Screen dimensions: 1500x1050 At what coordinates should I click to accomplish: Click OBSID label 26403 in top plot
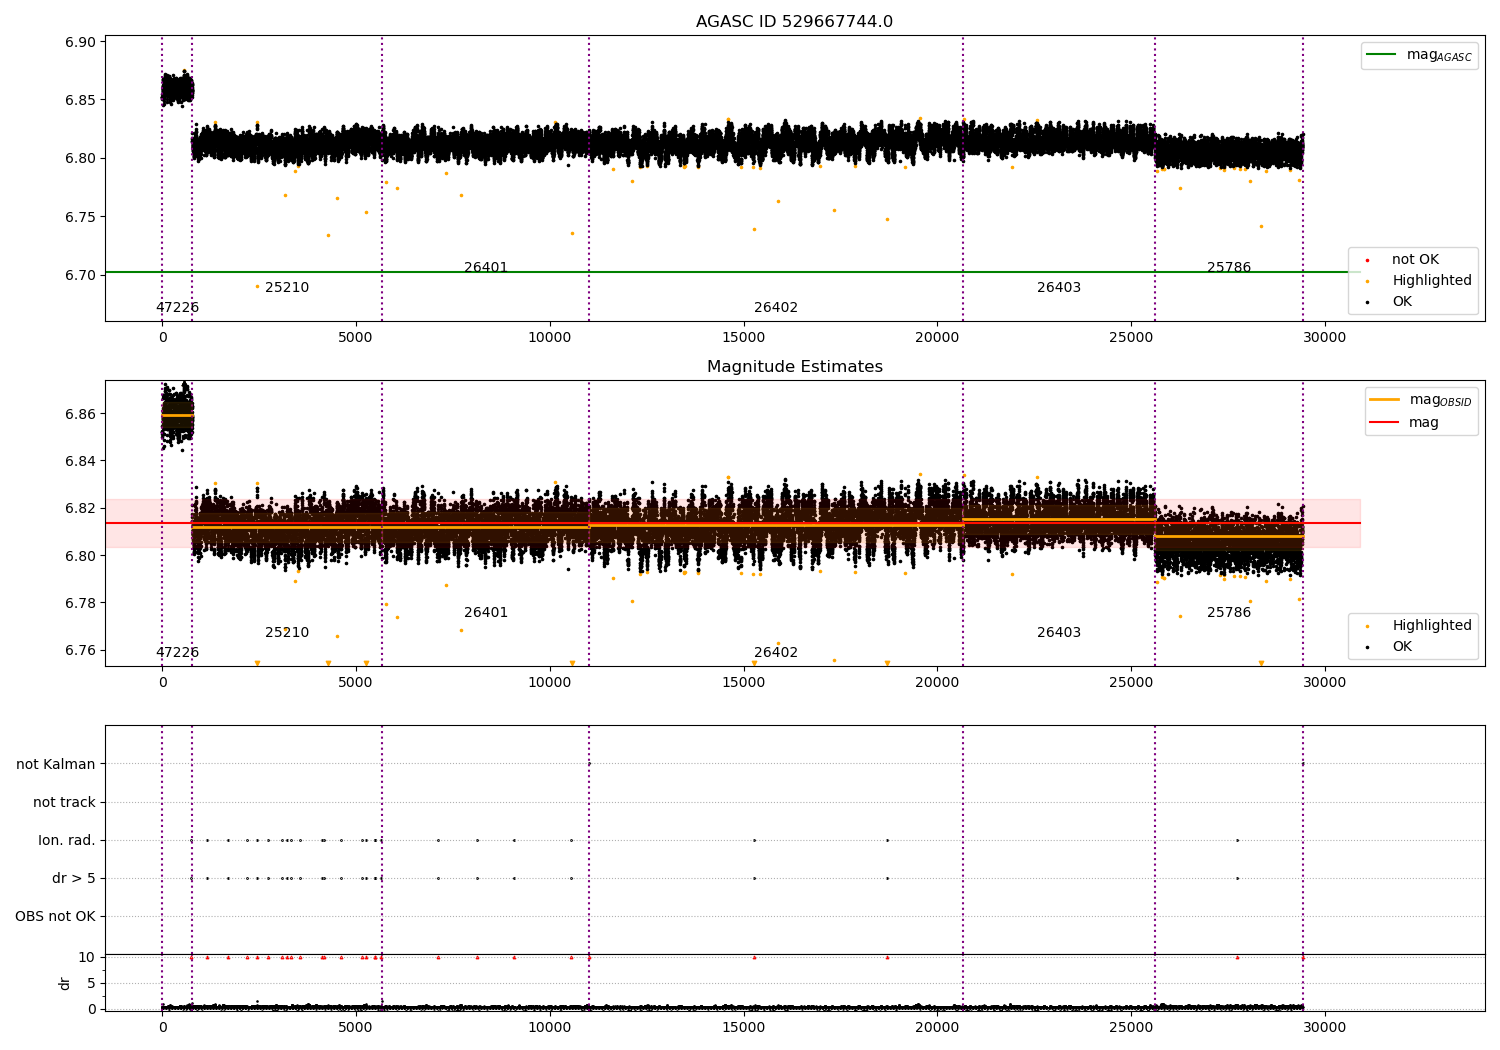tap(1059, 288)
